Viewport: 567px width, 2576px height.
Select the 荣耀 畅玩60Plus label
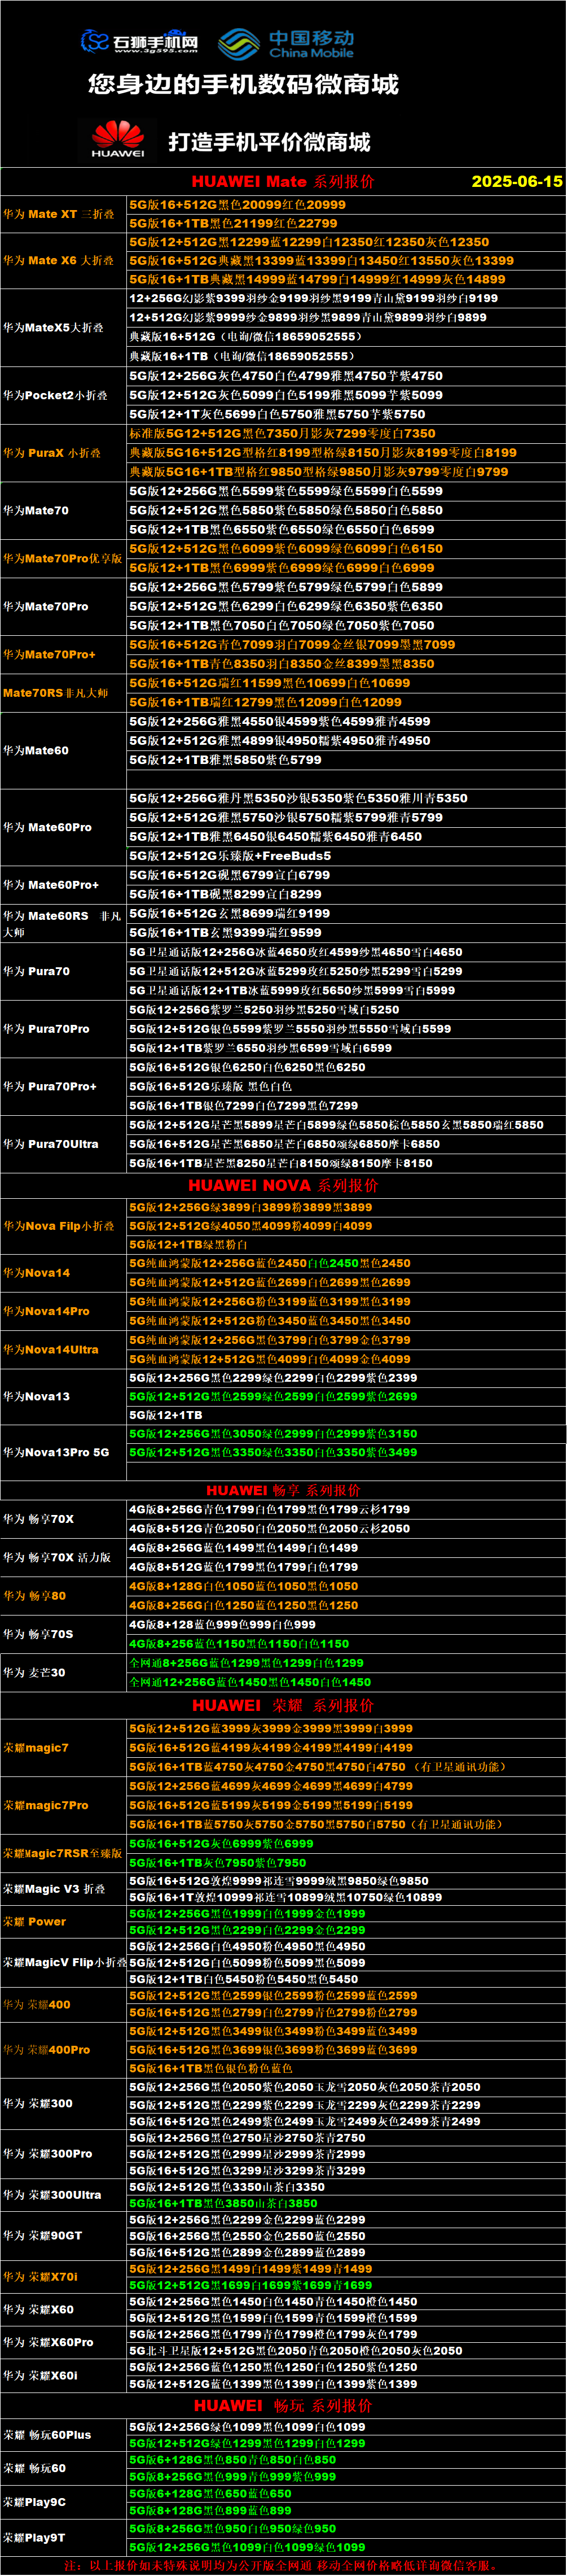click(47, 2435)
